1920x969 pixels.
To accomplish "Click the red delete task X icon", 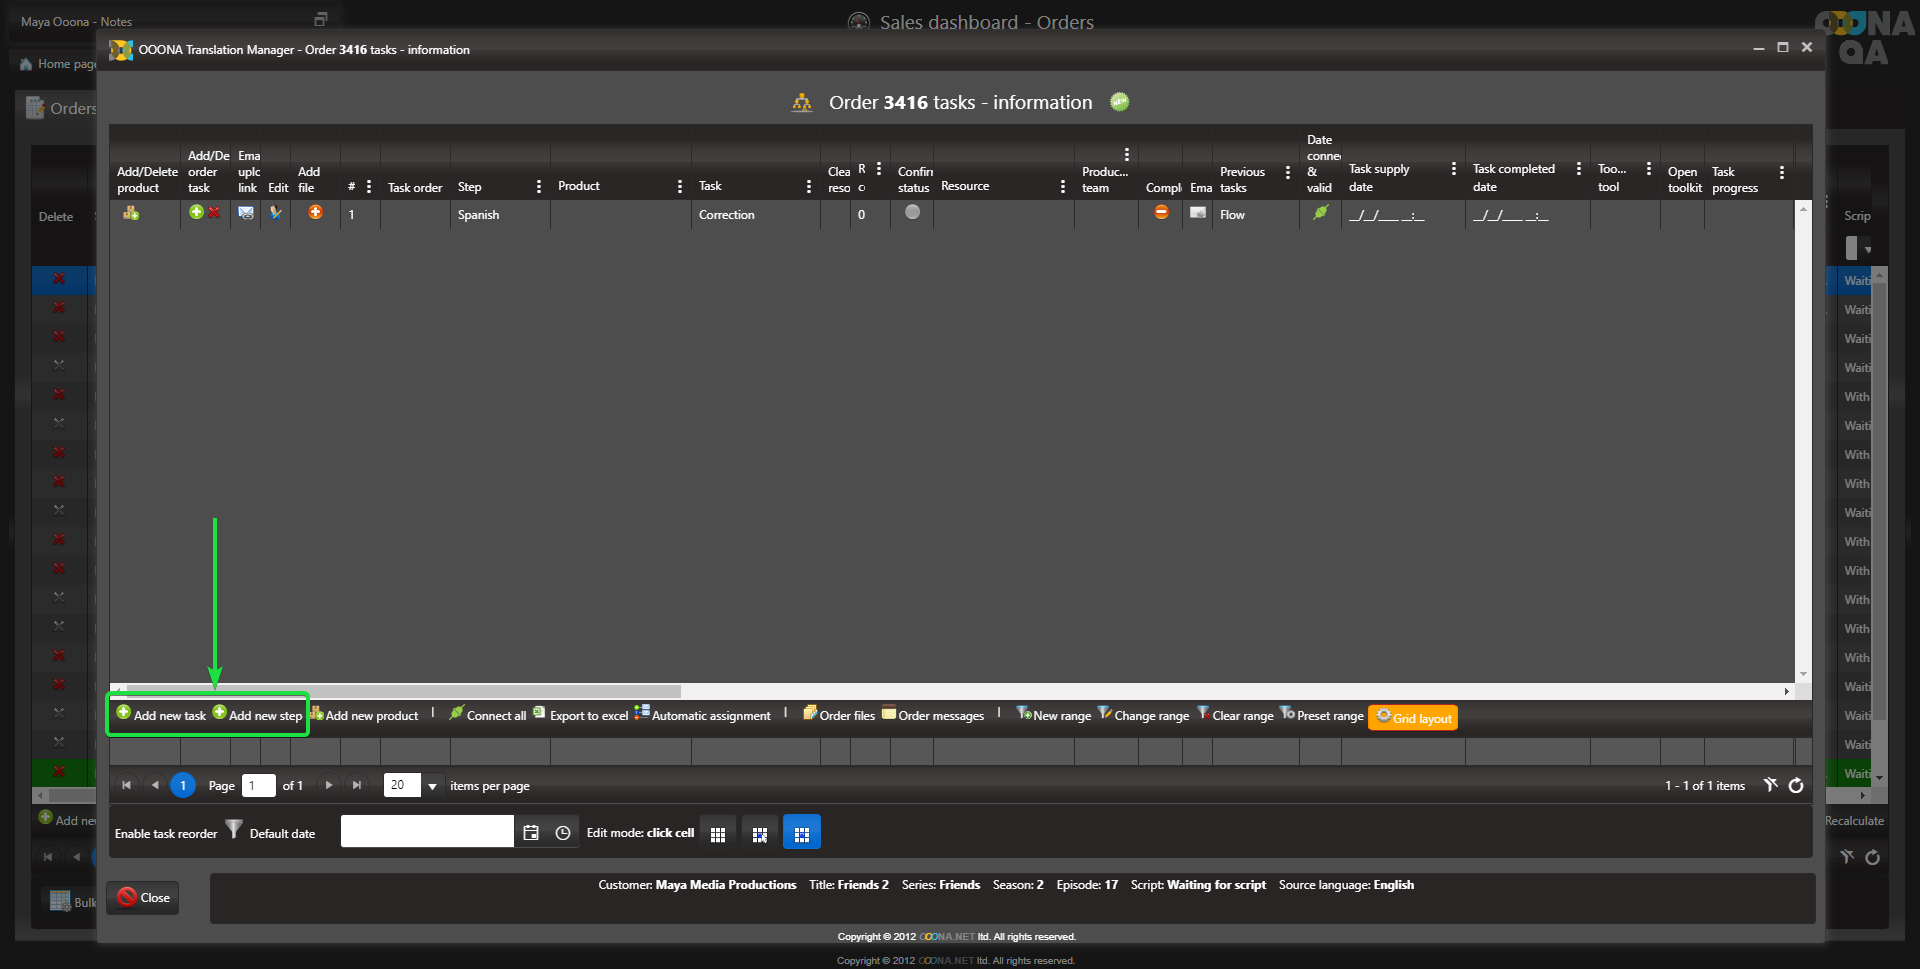I will coord(214,212).
